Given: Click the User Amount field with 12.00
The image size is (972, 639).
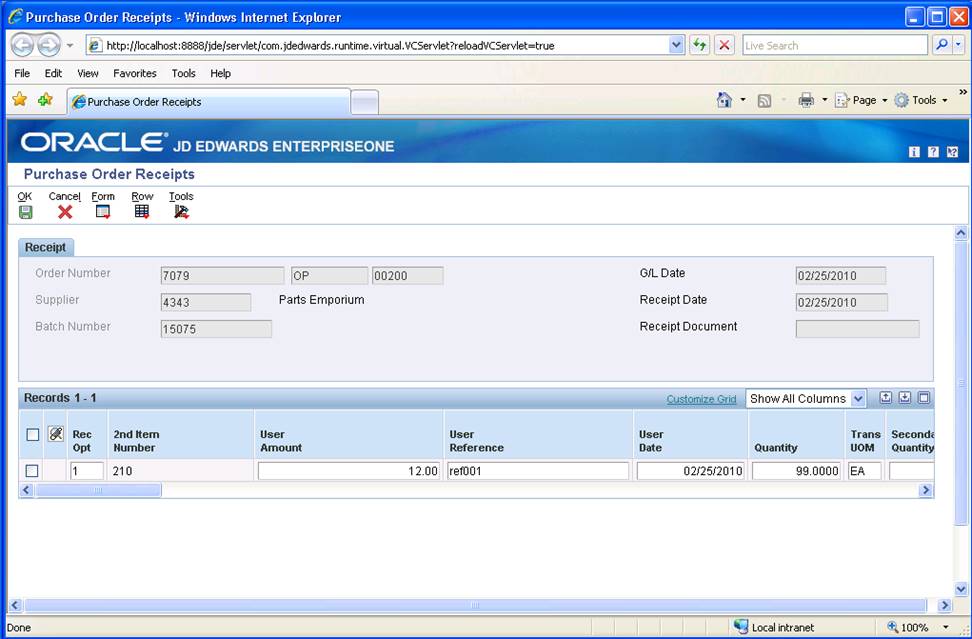Looking at the screenshot, I should point(349,471).
